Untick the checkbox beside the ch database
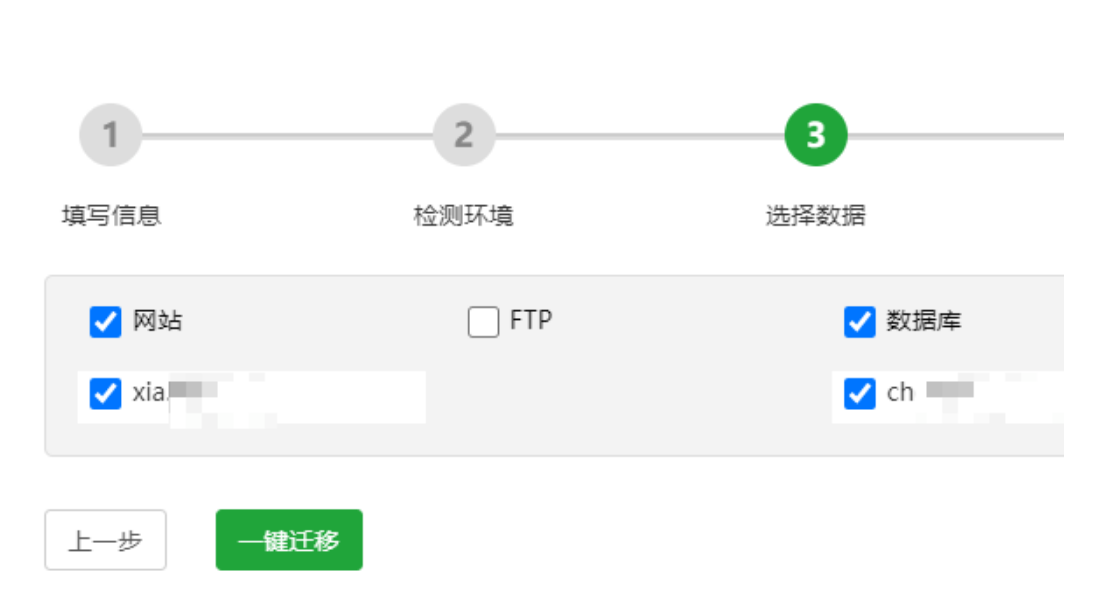This screenshot has width=1108, height=598. (859, 394)
